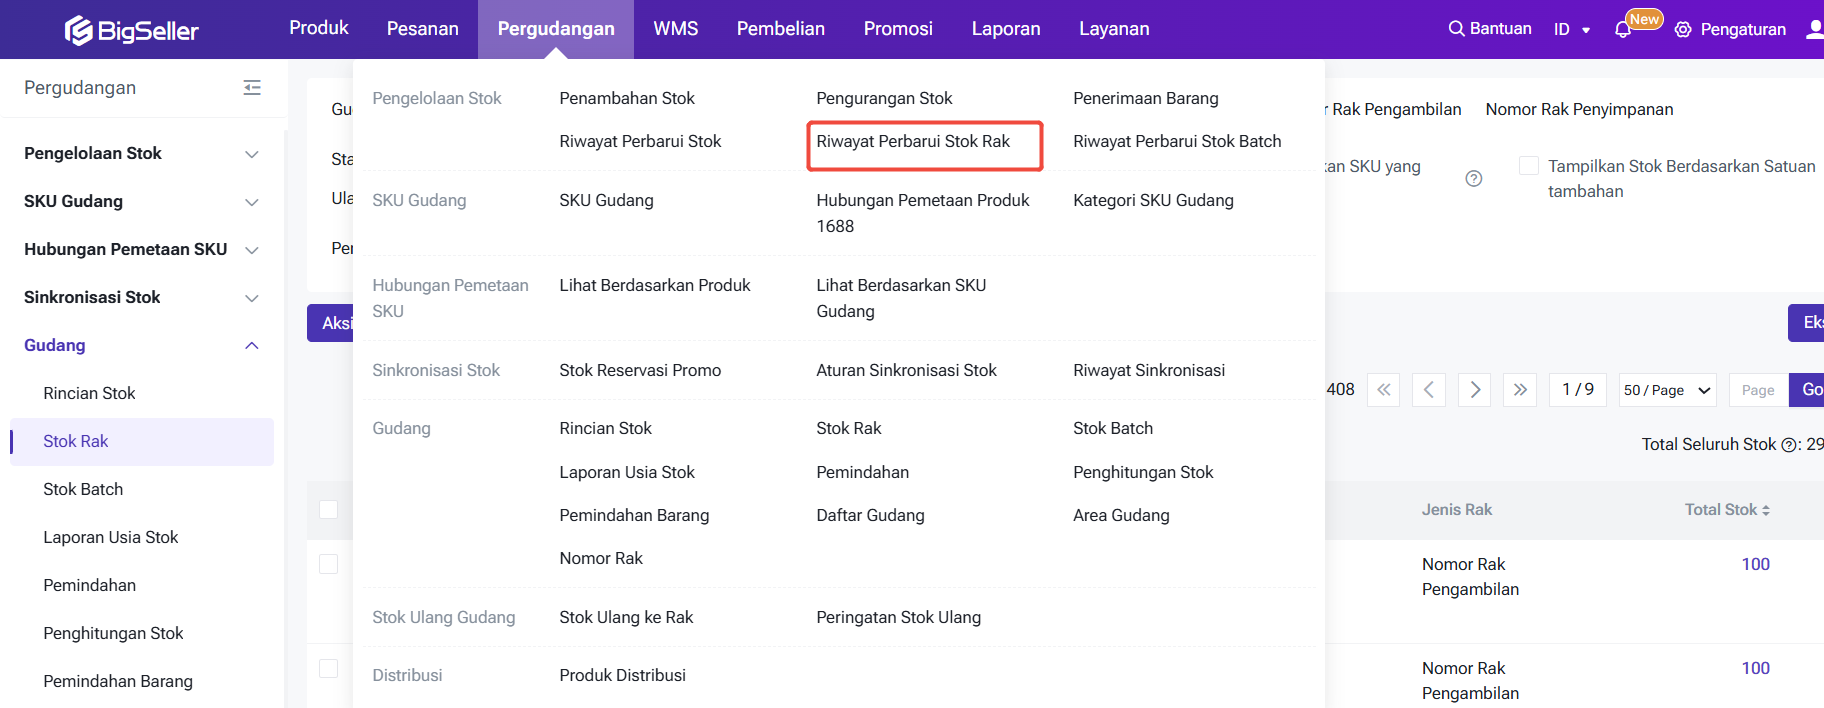Open the 50 / Page dropdown
Viewport: 1824px width, 708px height.
[1667, 390]
